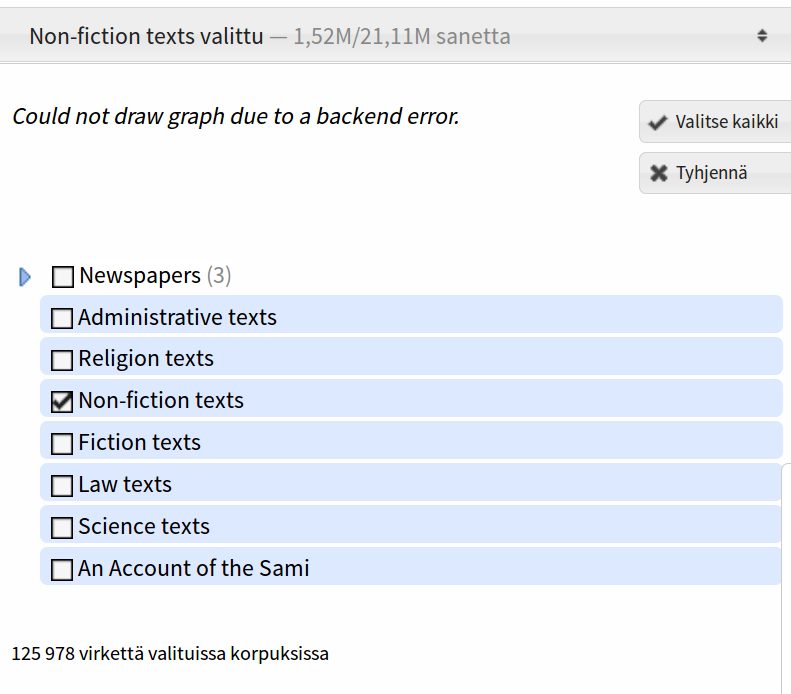Click the Administrative texts row label

177,317
